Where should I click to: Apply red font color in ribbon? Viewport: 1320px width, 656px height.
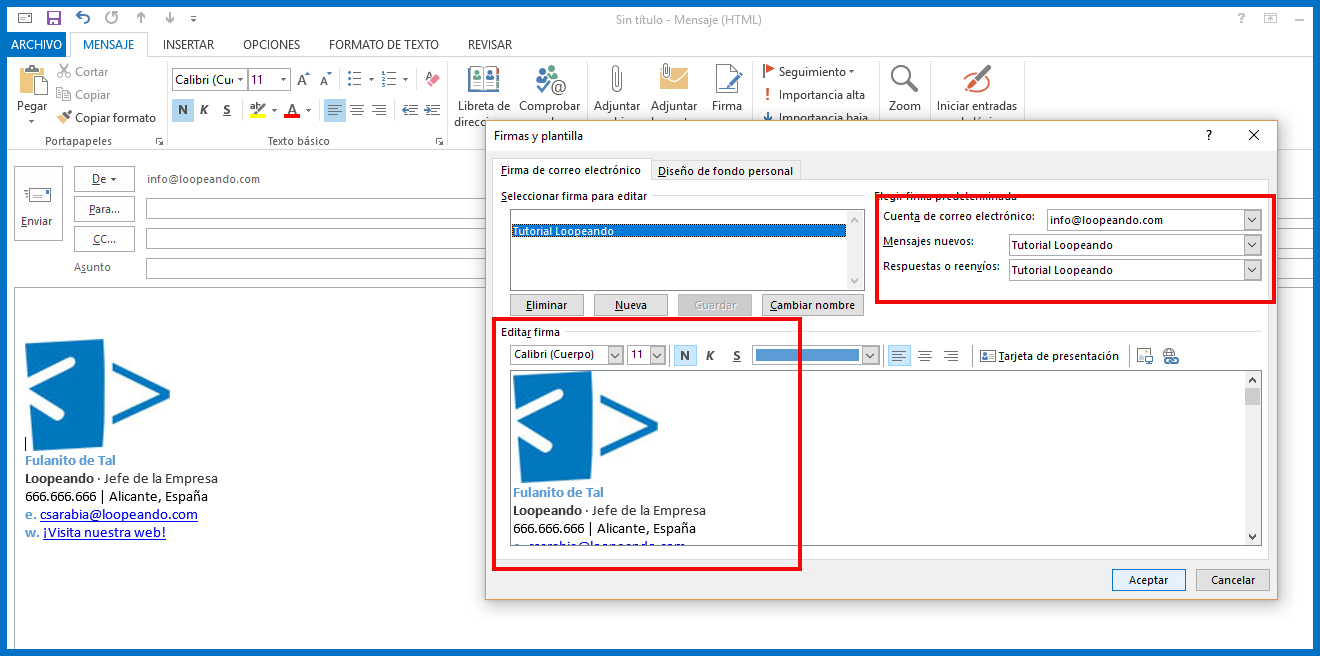[292, 110]
